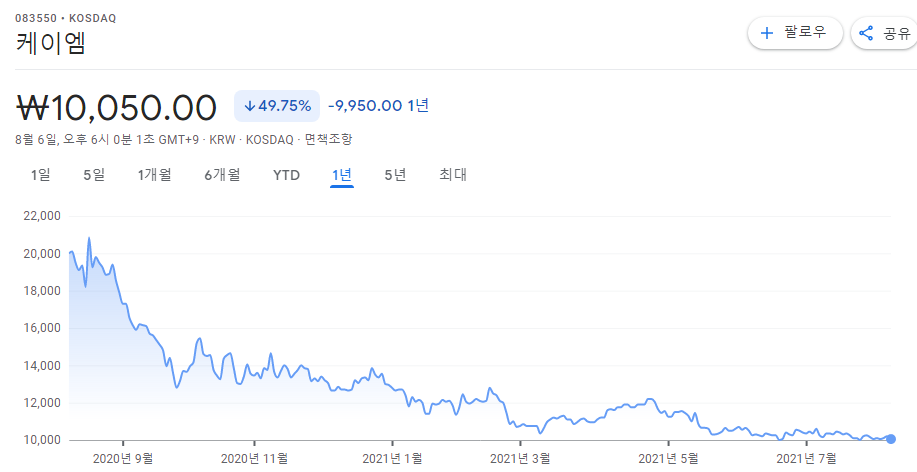The height and width of the screenshot is (472, 917).
Task: Click the 22,000 y-axis label
Action: point(42,216)
